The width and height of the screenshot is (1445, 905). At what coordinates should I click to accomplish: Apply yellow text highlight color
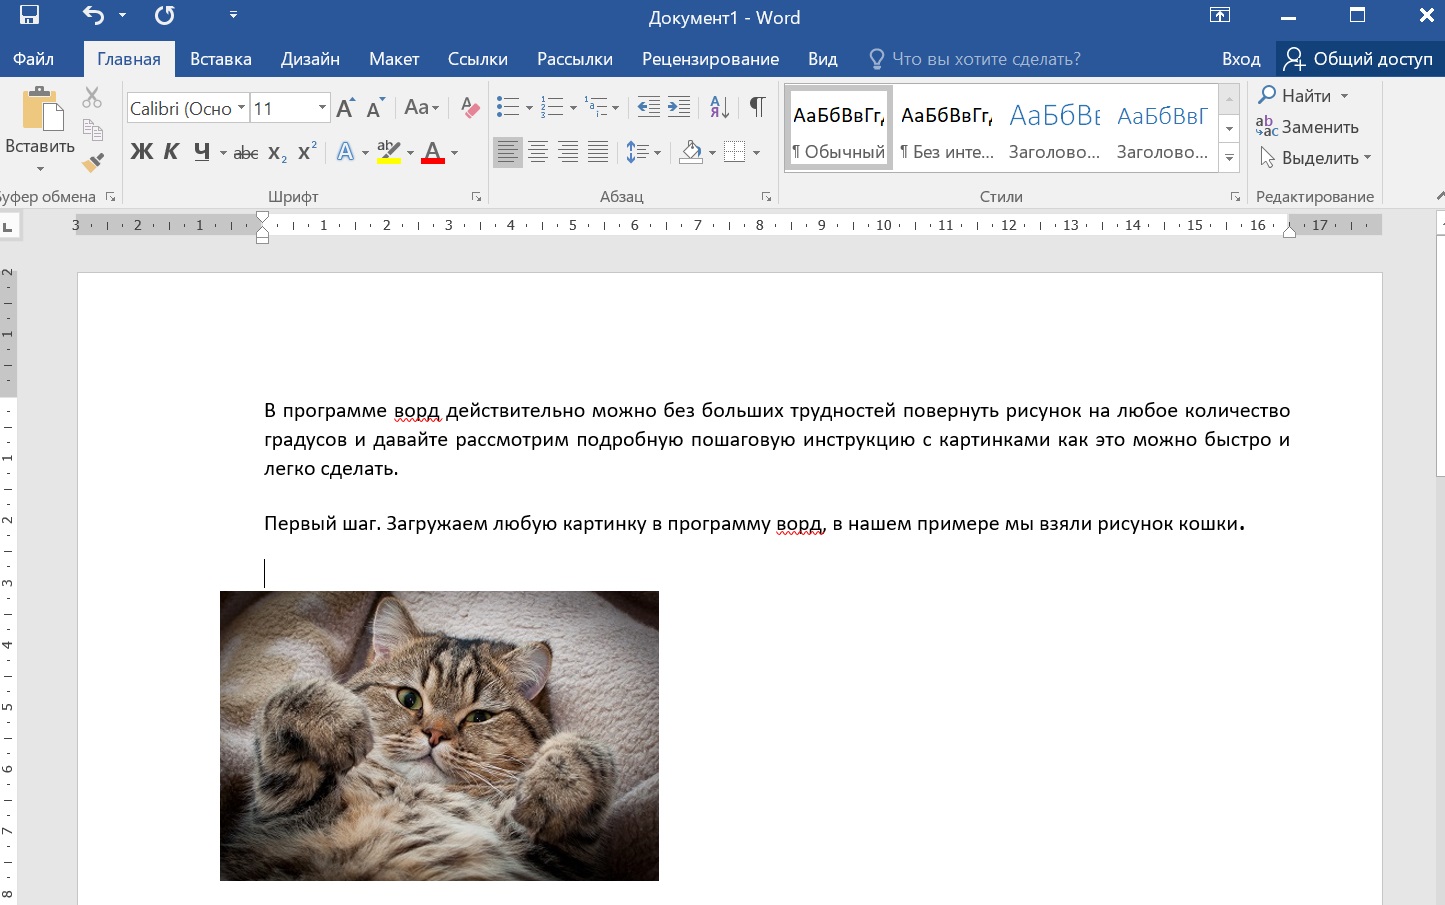coord(389,152)
